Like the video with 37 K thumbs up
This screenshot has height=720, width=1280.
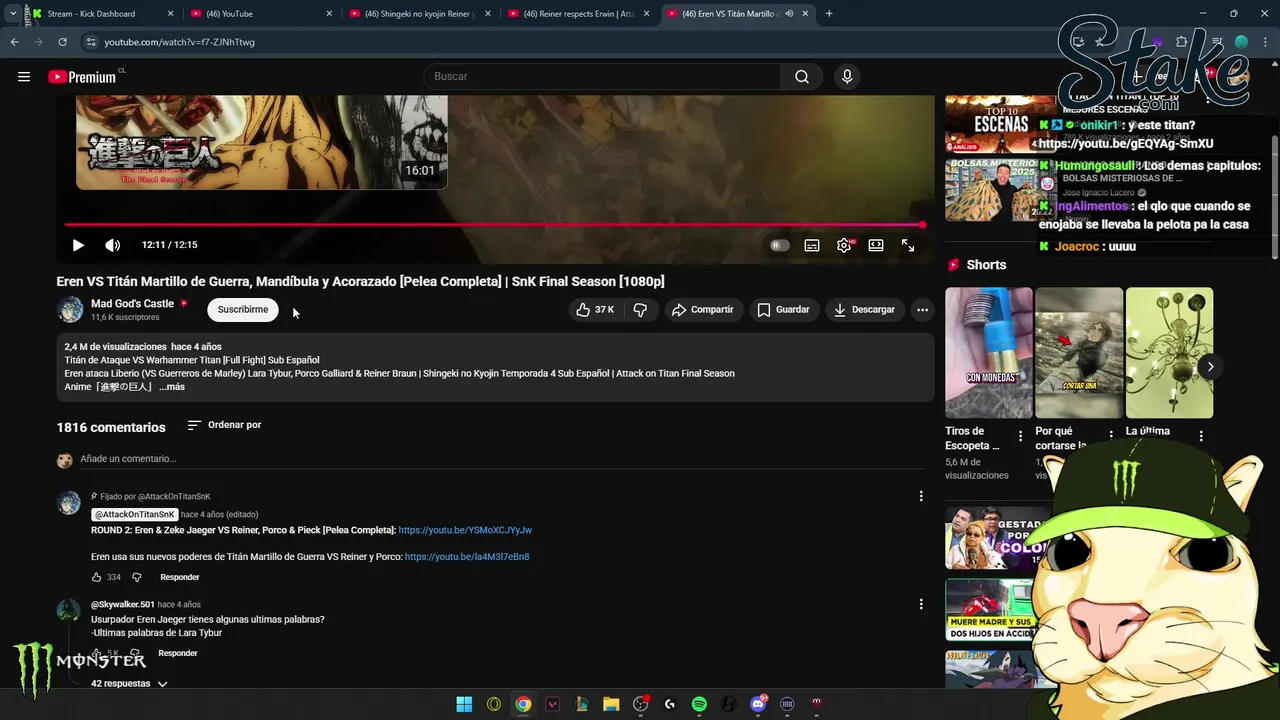pyautogui.click(x=595, y=310)
